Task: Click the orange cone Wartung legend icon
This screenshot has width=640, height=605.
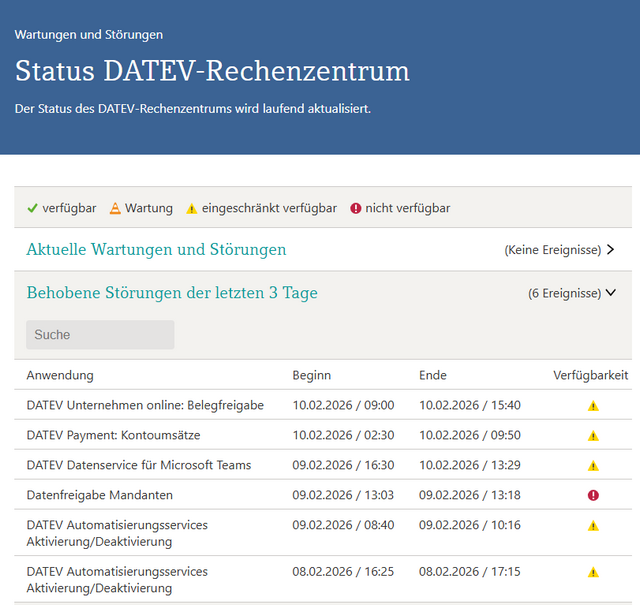Action: 116,208
